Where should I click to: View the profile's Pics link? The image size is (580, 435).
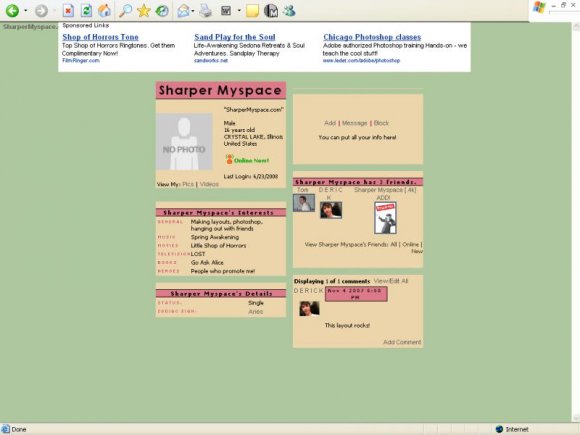(188, 184)
